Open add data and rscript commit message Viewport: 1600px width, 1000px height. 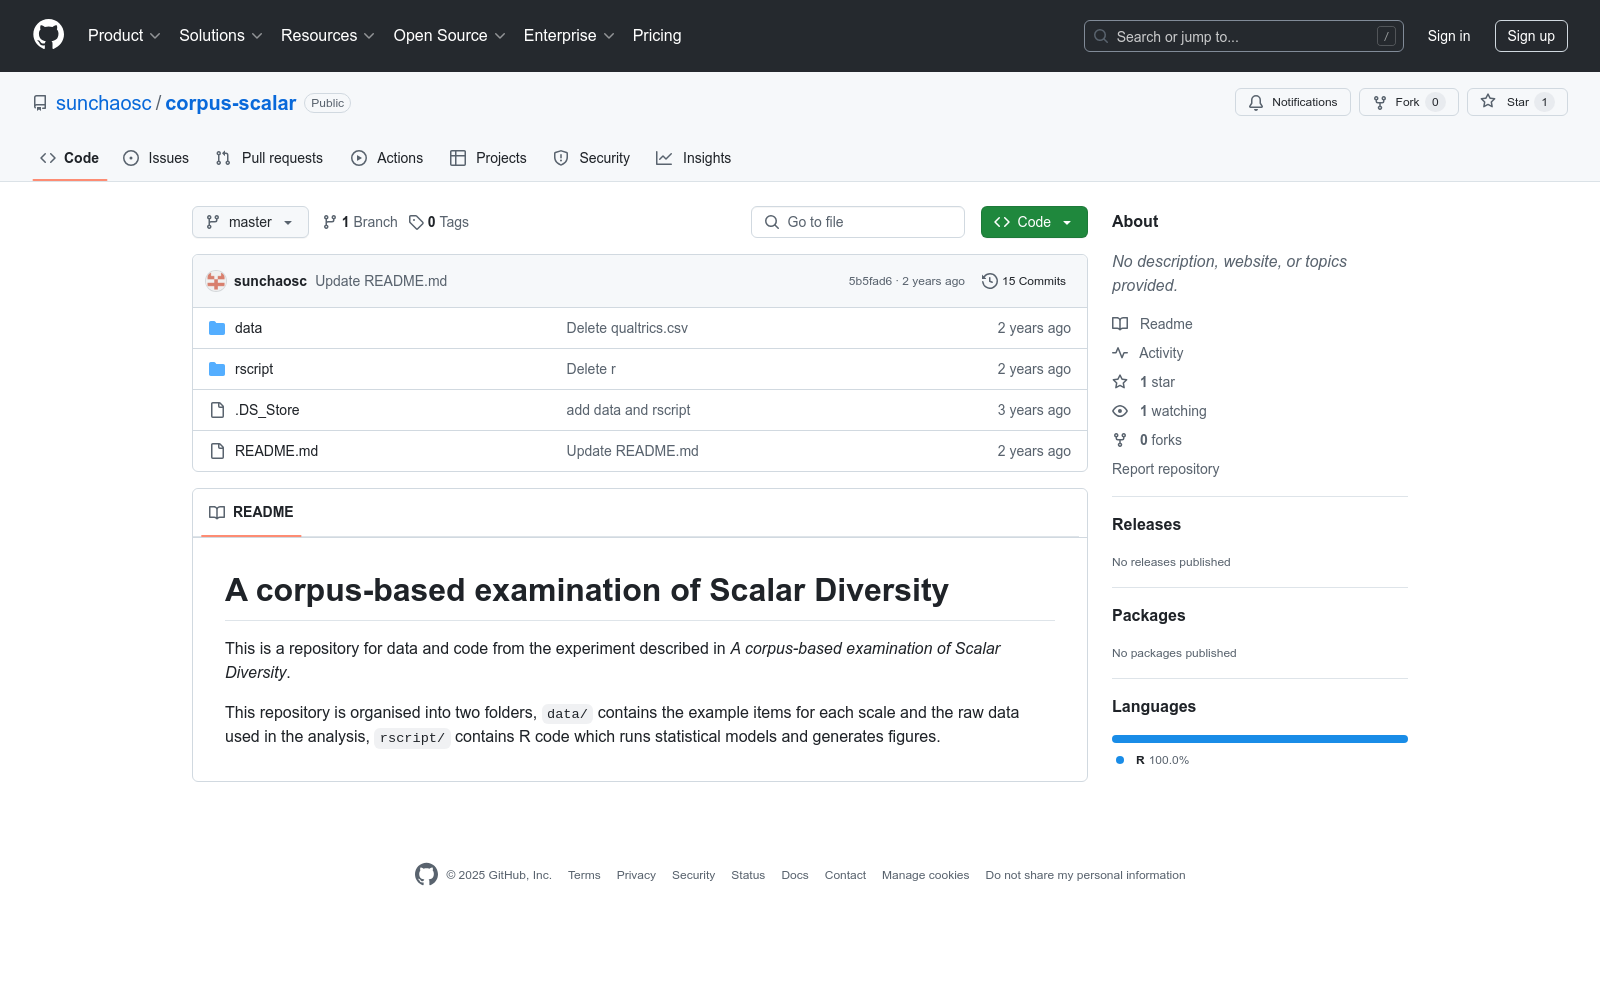(628, 410)
